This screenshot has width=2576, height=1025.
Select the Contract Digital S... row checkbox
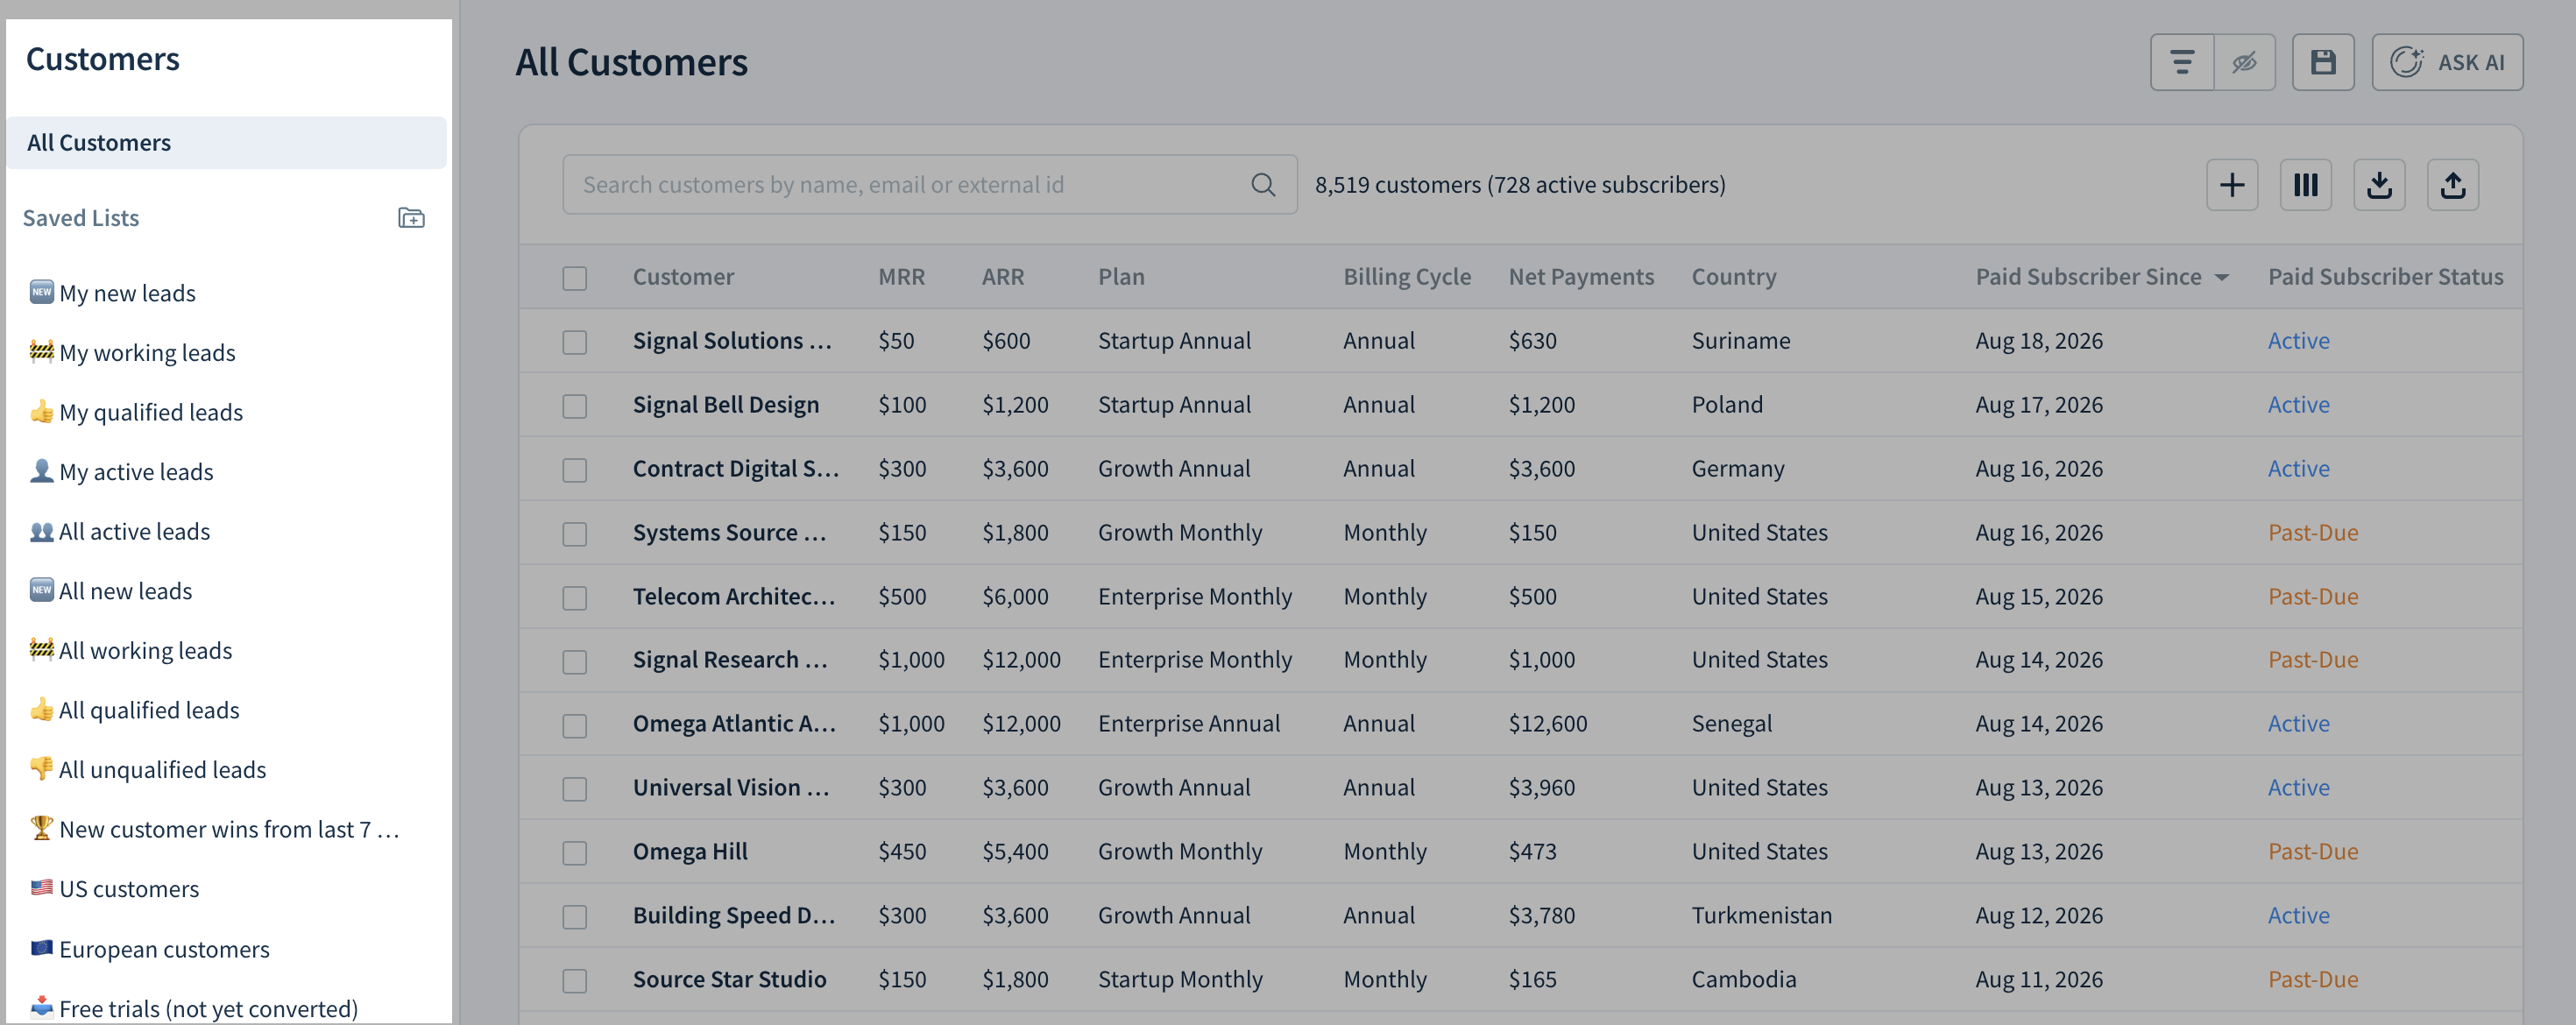[x=574, y=470]
